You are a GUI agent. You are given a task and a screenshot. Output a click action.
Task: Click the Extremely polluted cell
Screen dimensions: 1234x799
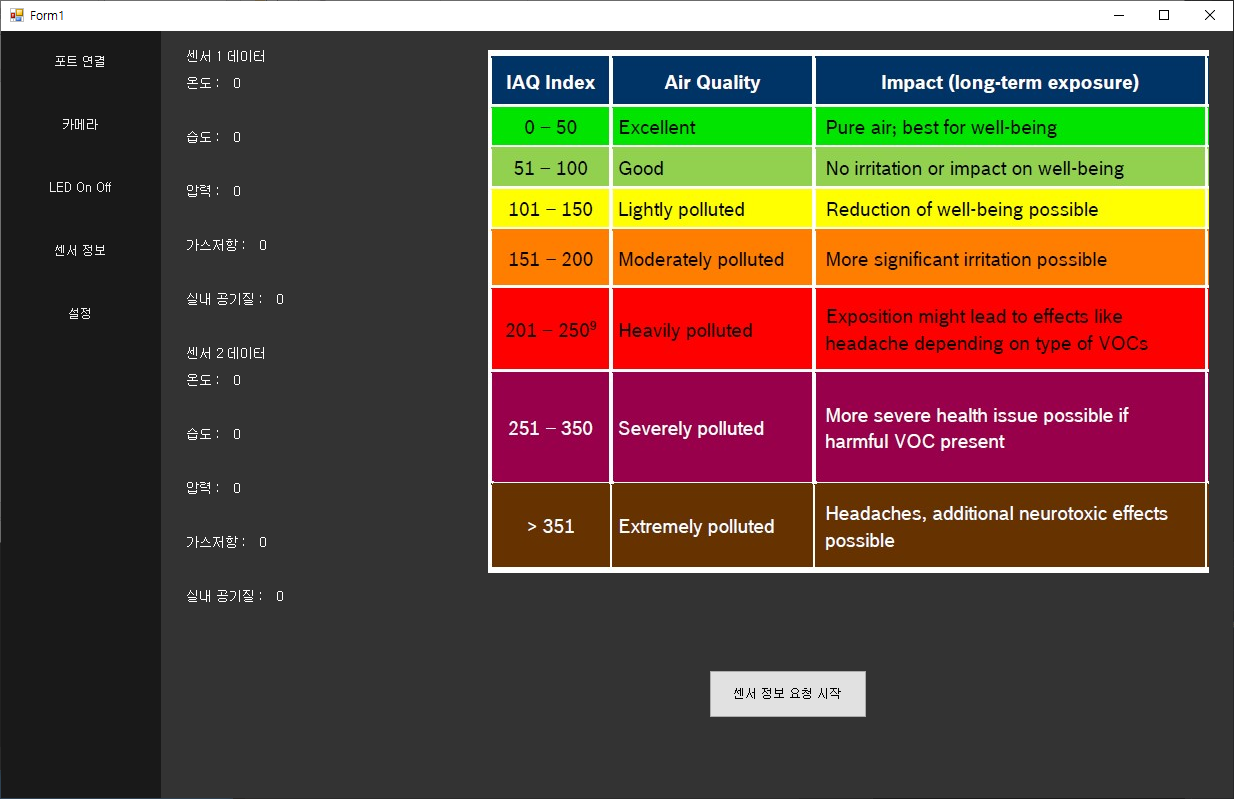tap(713, 526)
